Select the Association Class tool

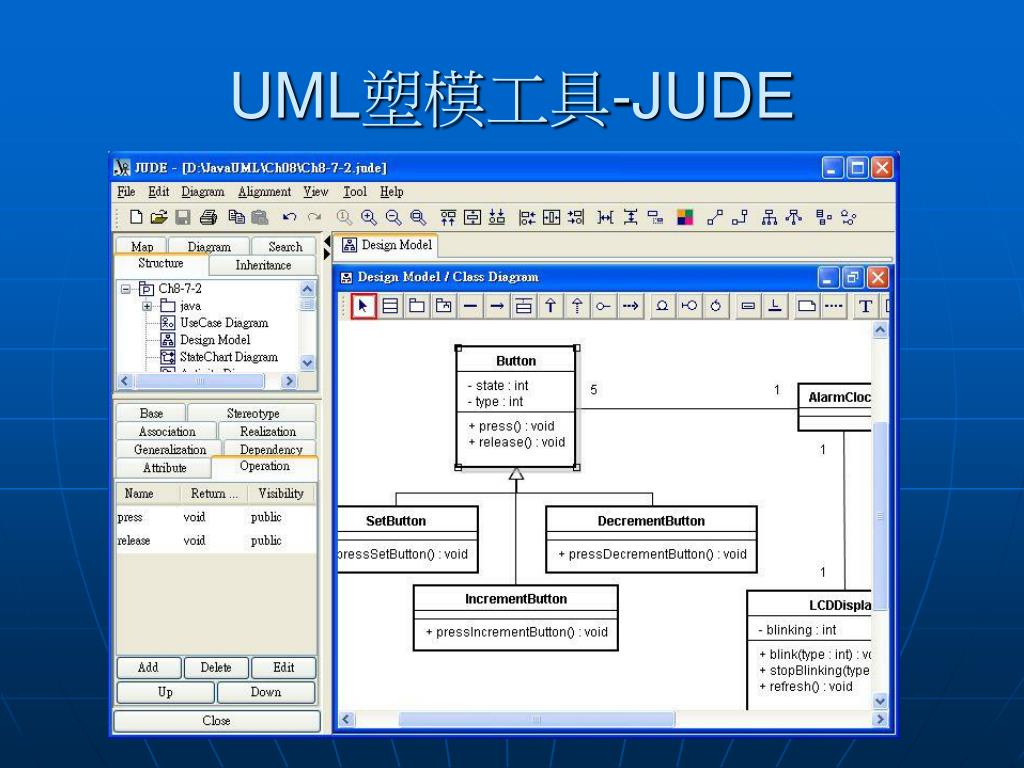click(x=523, y=306)
